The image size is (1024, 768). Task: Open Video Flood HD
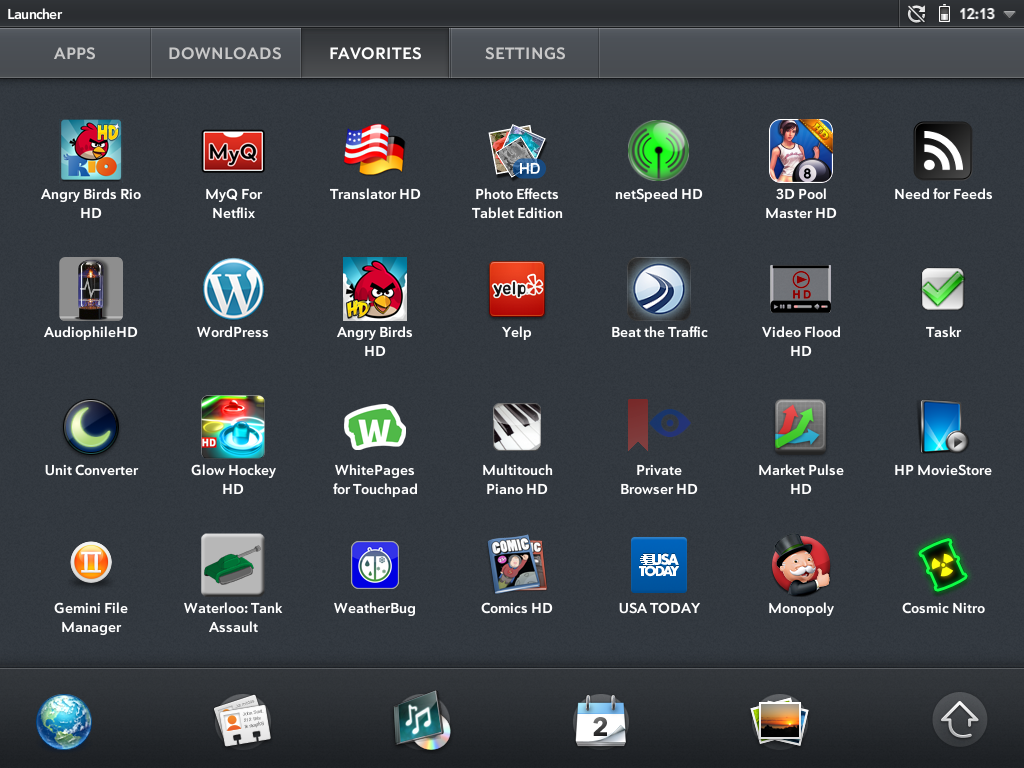tap(801, 289)
